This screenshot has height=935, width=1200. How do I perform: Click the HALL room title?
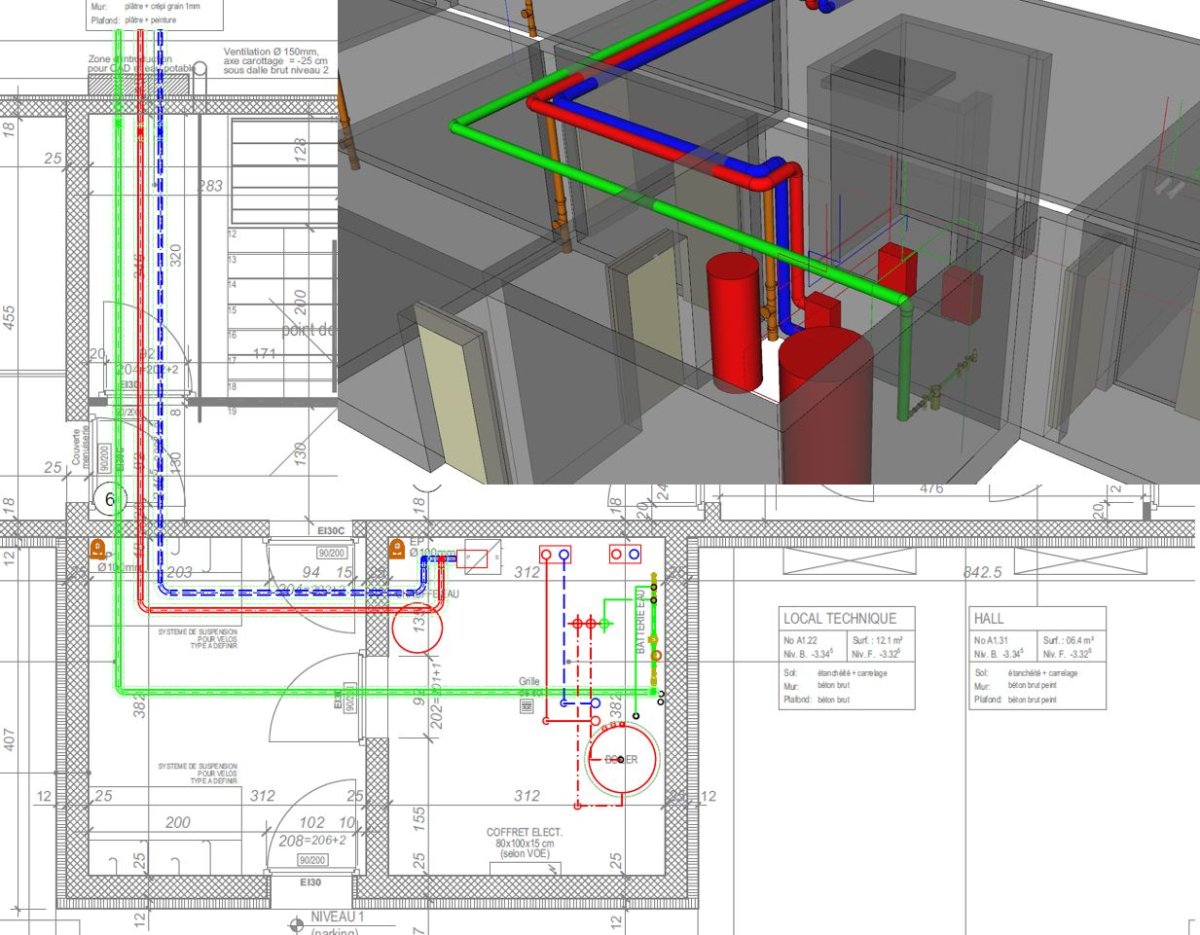(989, 619)
